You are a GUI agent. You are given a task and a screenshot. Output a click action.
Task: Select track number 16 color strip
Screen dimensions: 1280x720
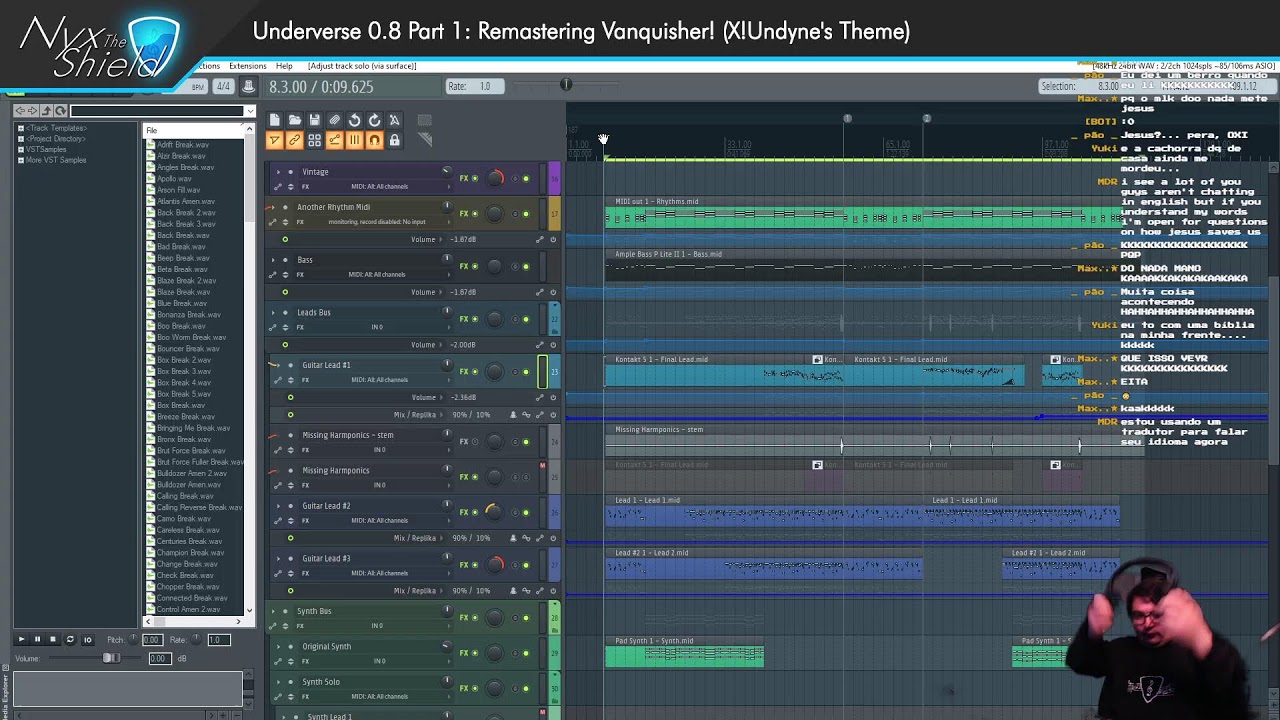tap(554, 178)
